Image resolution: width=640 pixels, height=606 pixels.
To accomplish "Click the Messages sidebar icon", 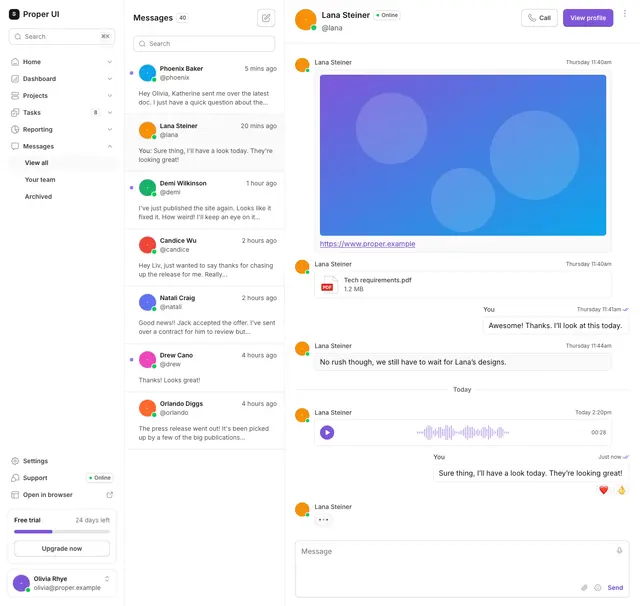I will tap(15, 146).
